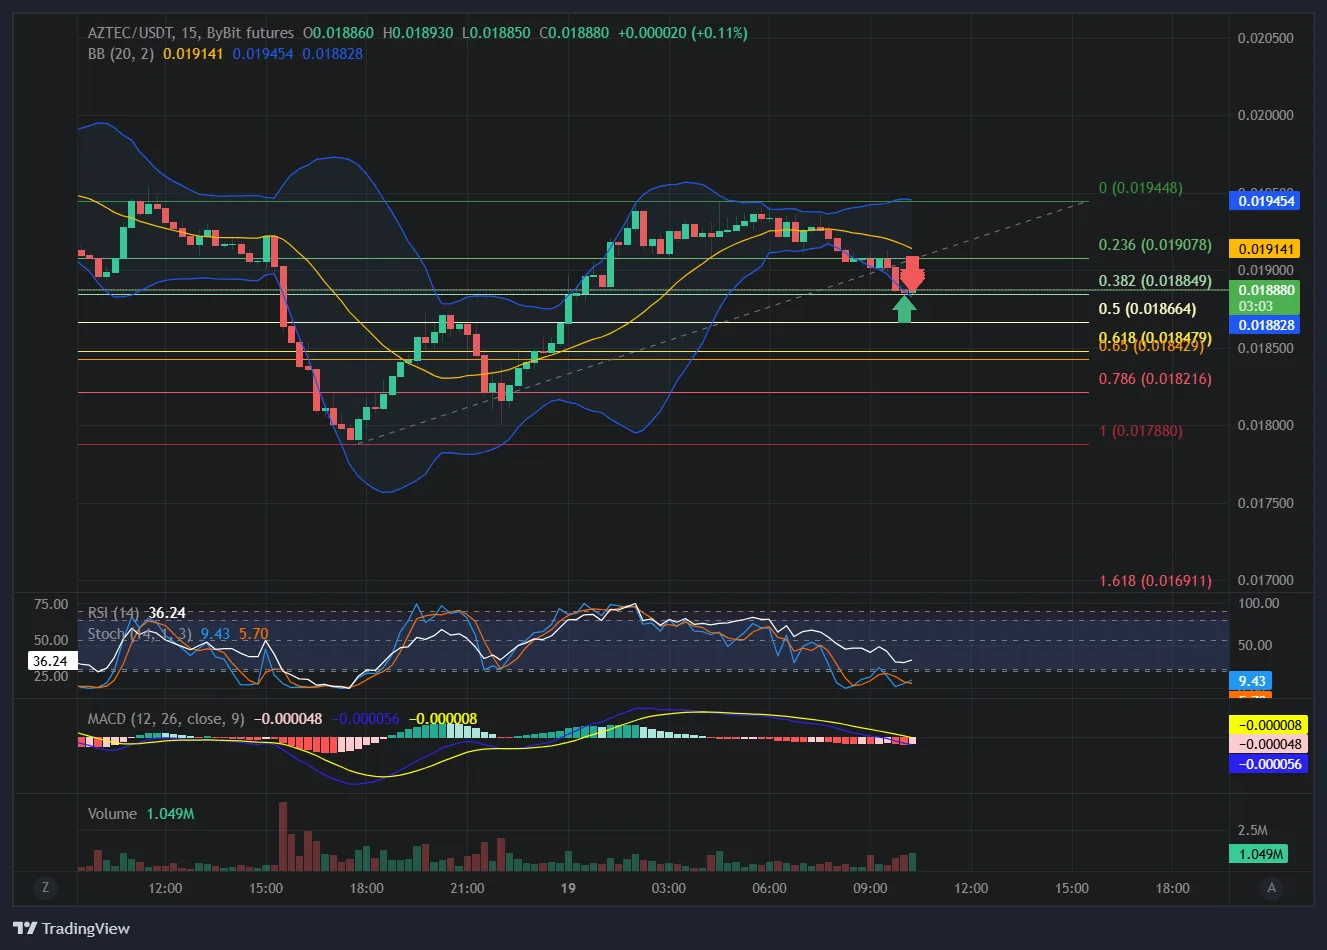Click the Fib 0.786 (0.018216) level label
Screen dimensions: 1327x950
tap(1155, 379)
